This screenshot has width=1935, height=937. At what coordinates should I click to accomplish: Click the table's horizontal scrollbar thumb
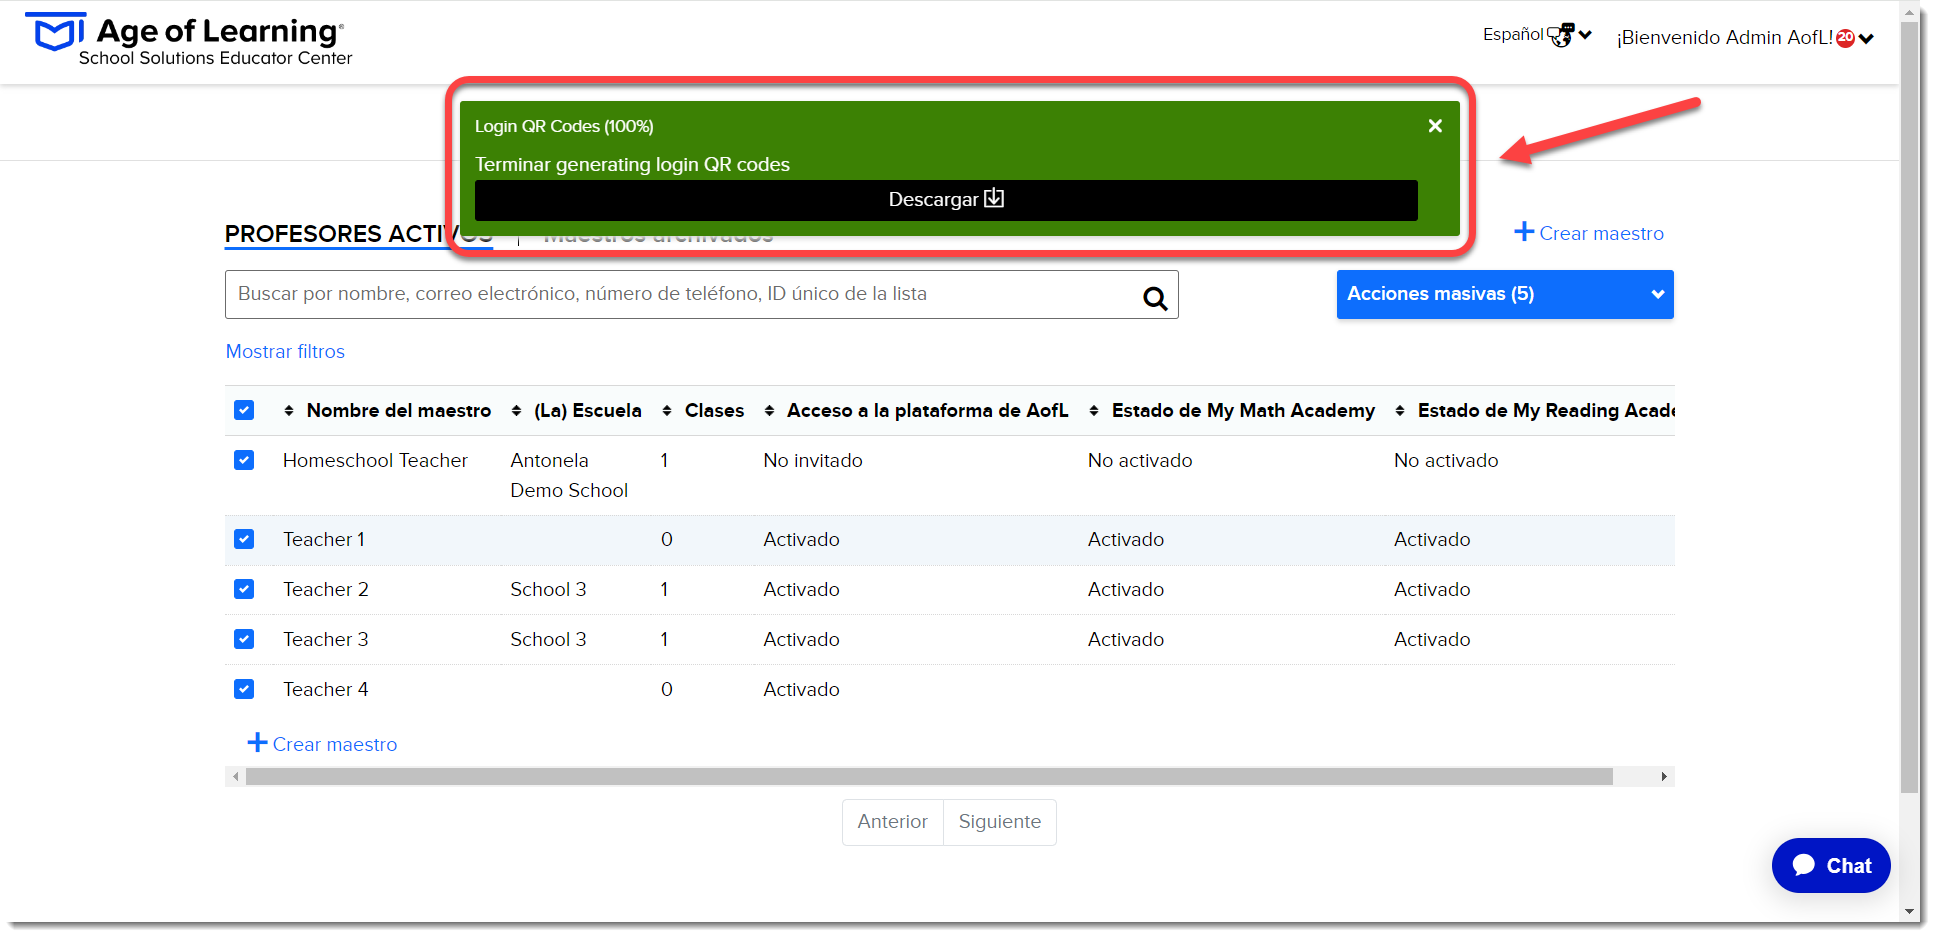tap(929, 776)
